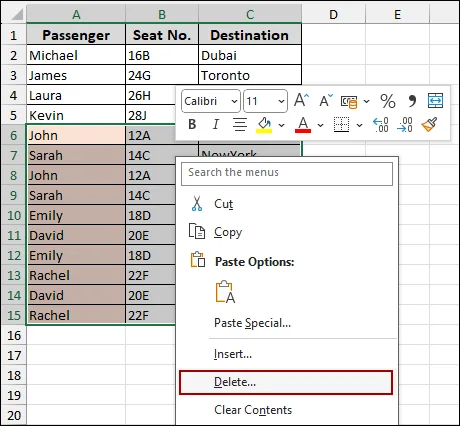Expand the Font Color dropdown arrow
Viewport: 460px width, 426px height.
(x=320, y=125)
